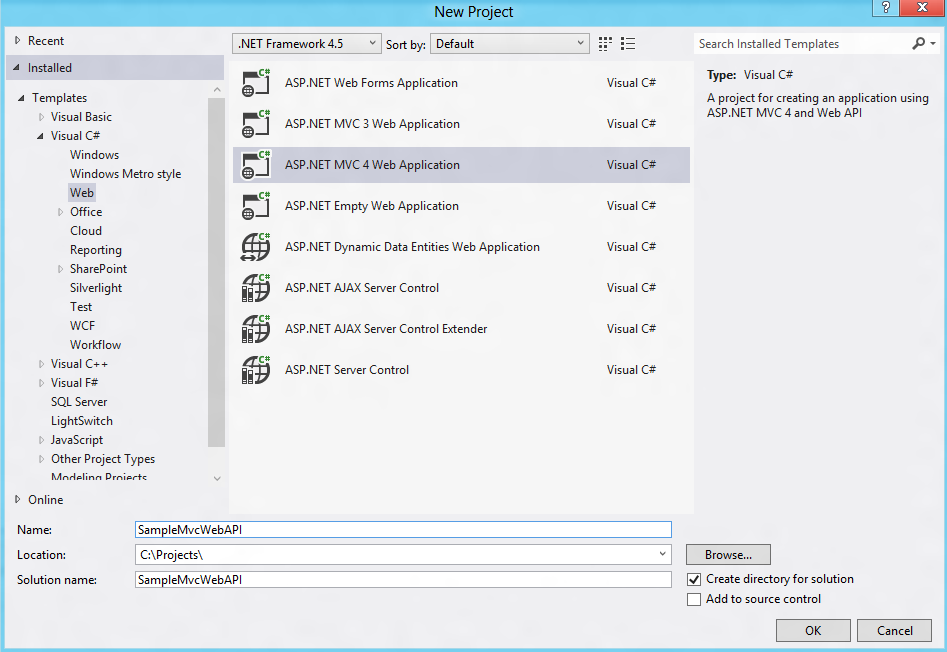This screenshot has width=947, height=652.
Task: Open the dialog help question mark button
Action: click(x=885, y=8)
